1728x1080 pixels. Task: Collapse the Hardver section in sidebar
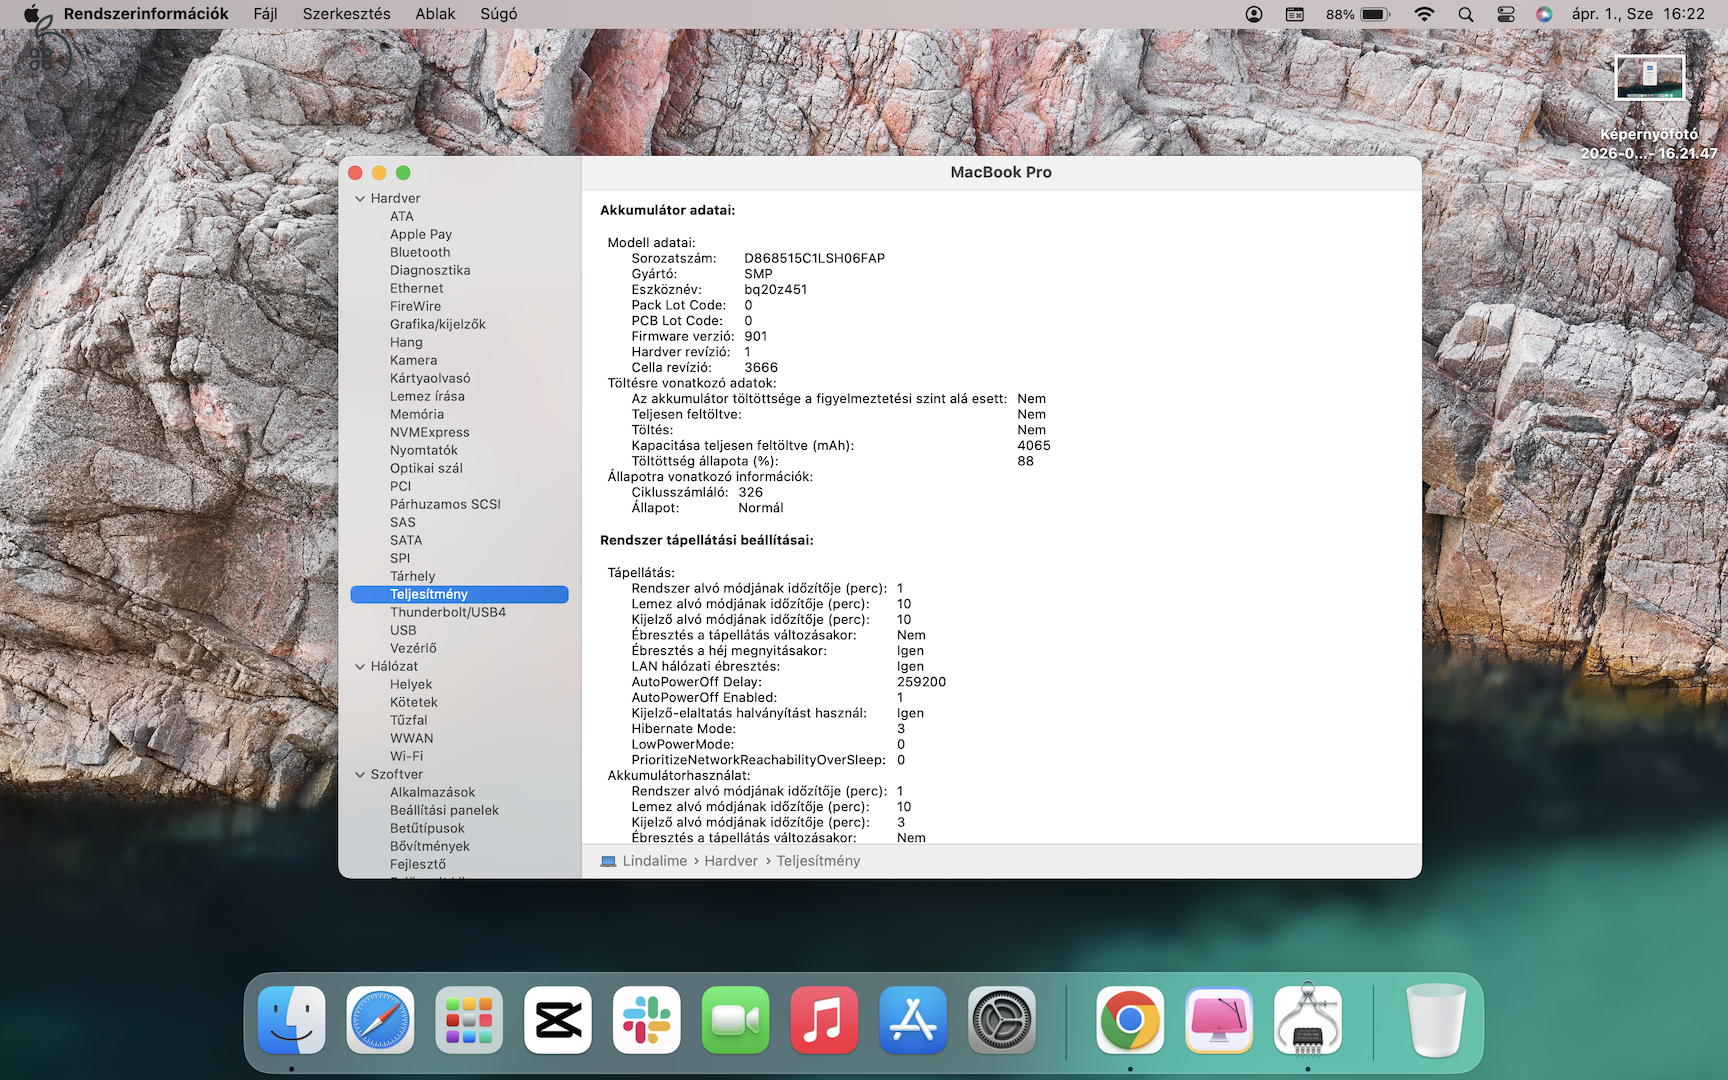360,198
